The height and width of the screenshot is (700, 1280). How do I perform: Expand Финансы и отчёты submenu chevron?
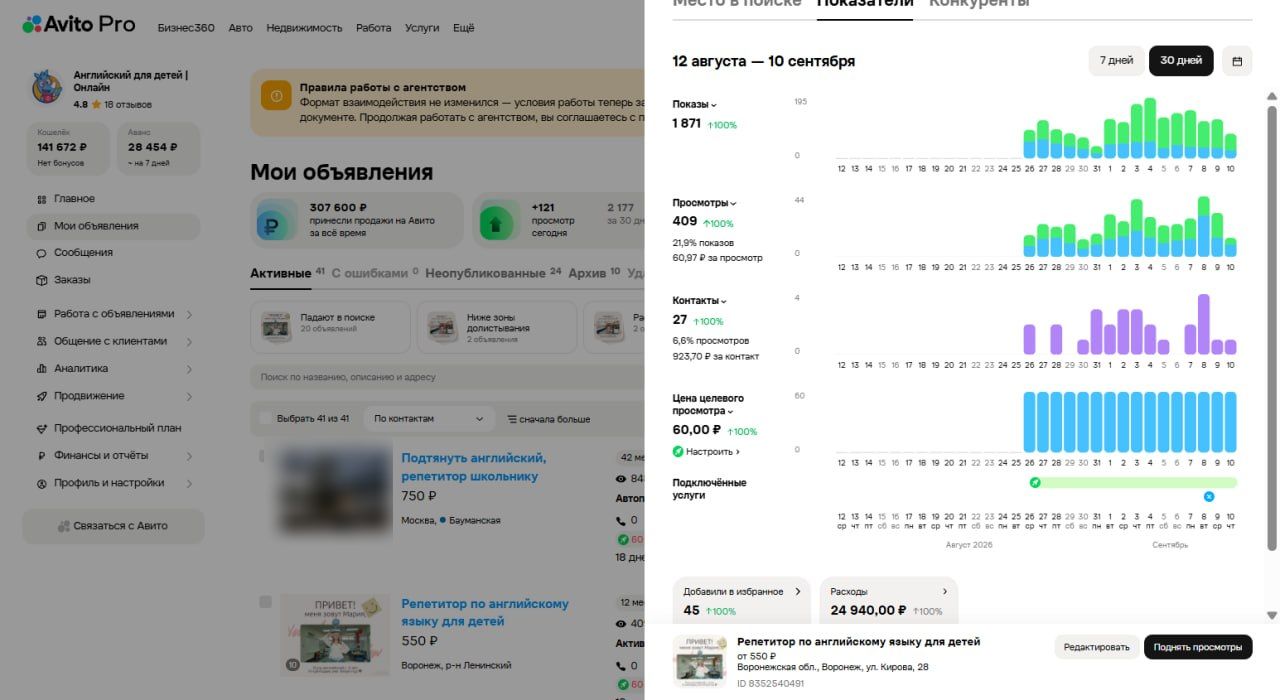(x=189, y=456)
